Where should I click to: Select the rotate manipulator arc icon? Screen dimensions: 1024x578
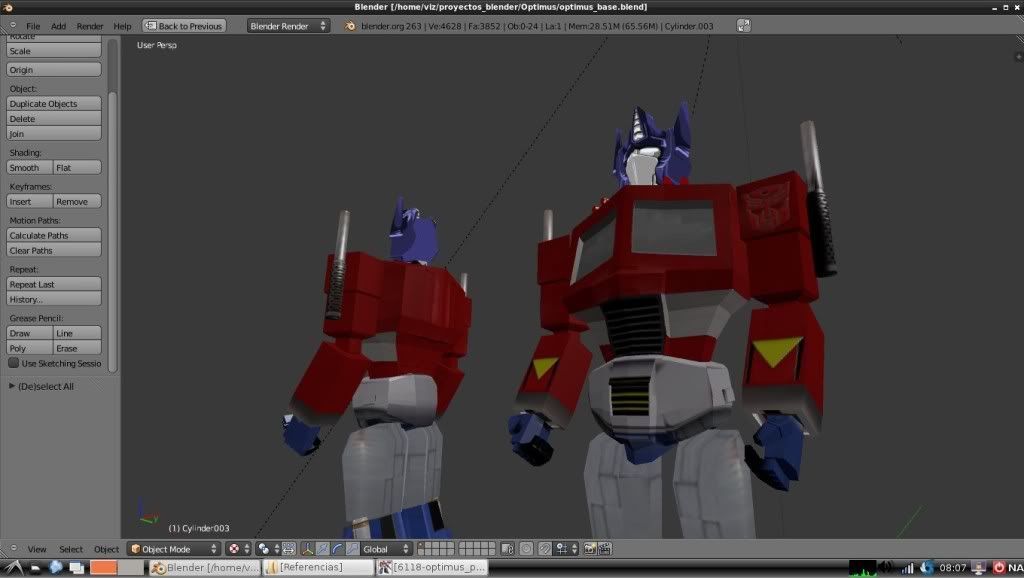pyautogui.click(x=337, y=549)
